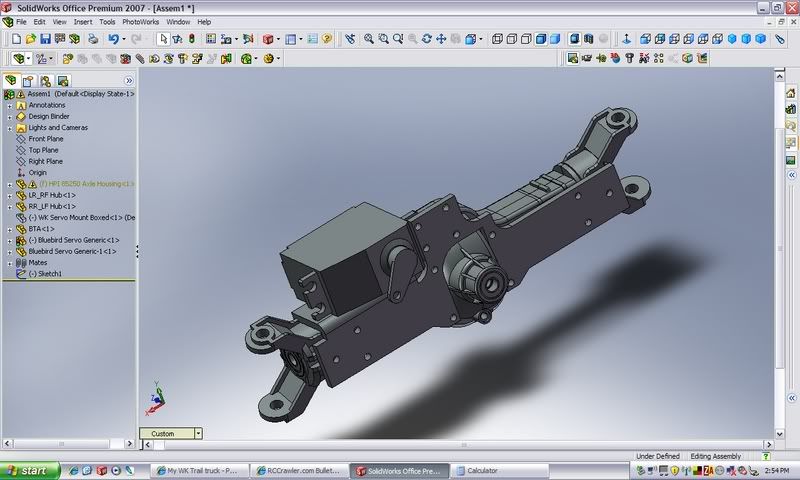Click the Mate paperclip tool

pyautogui.click(x=140, y=59)
